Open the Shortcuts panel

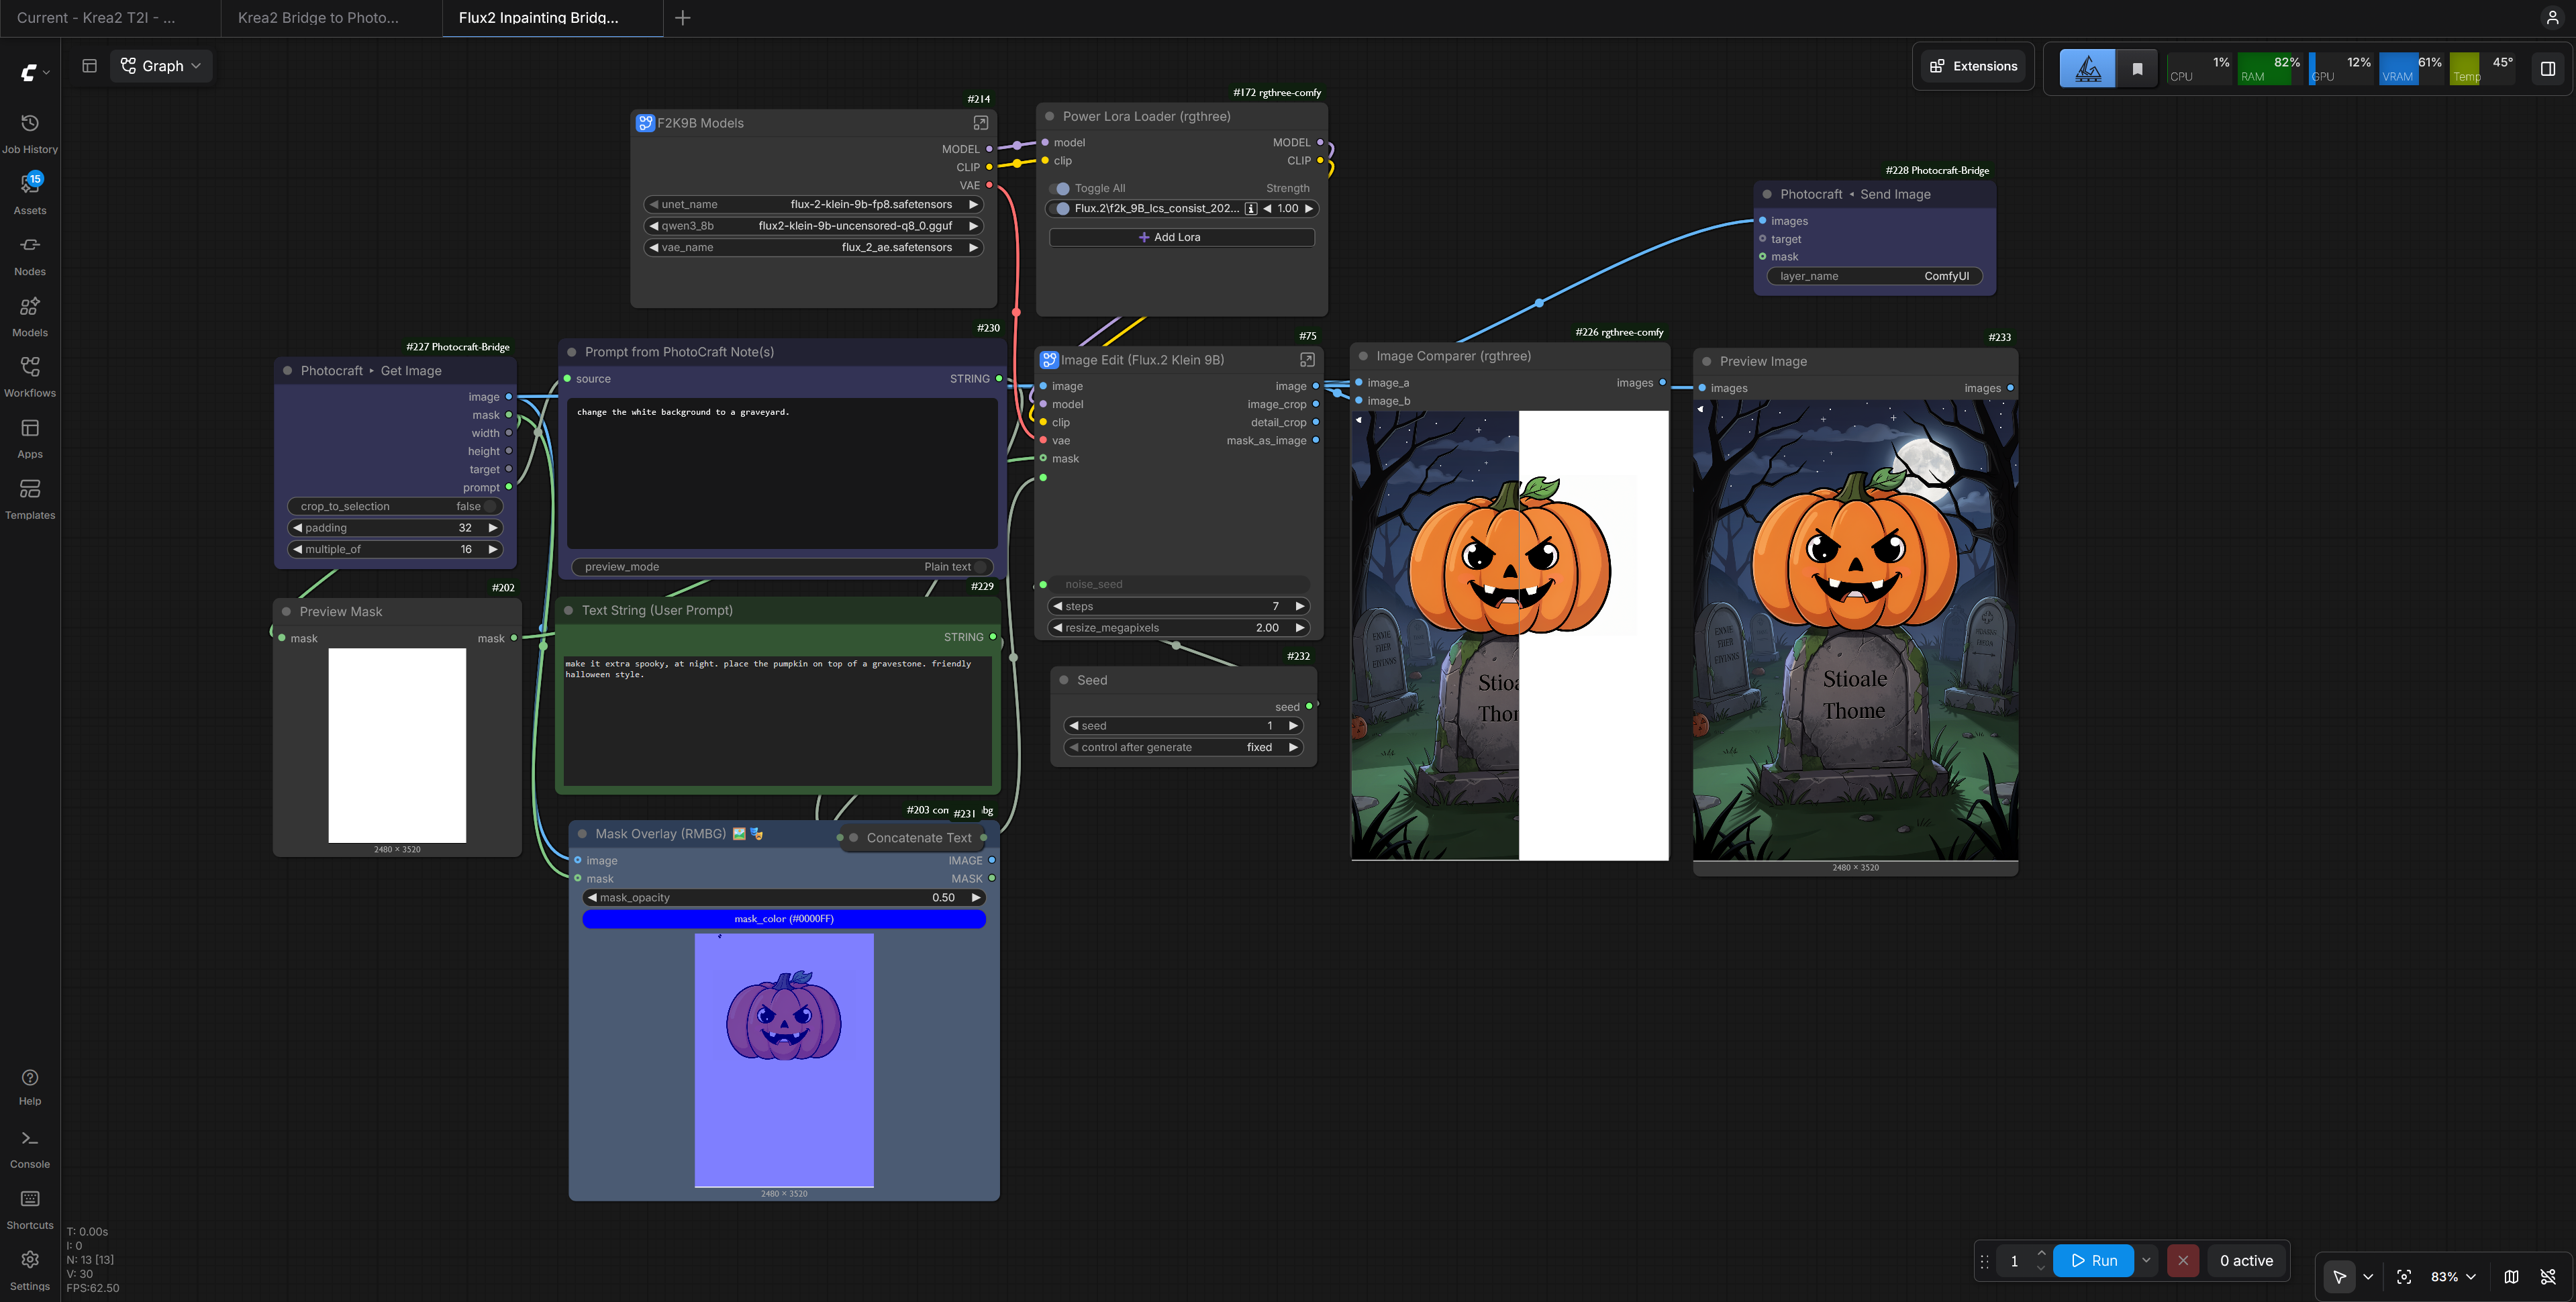(x=30, y=1210)
